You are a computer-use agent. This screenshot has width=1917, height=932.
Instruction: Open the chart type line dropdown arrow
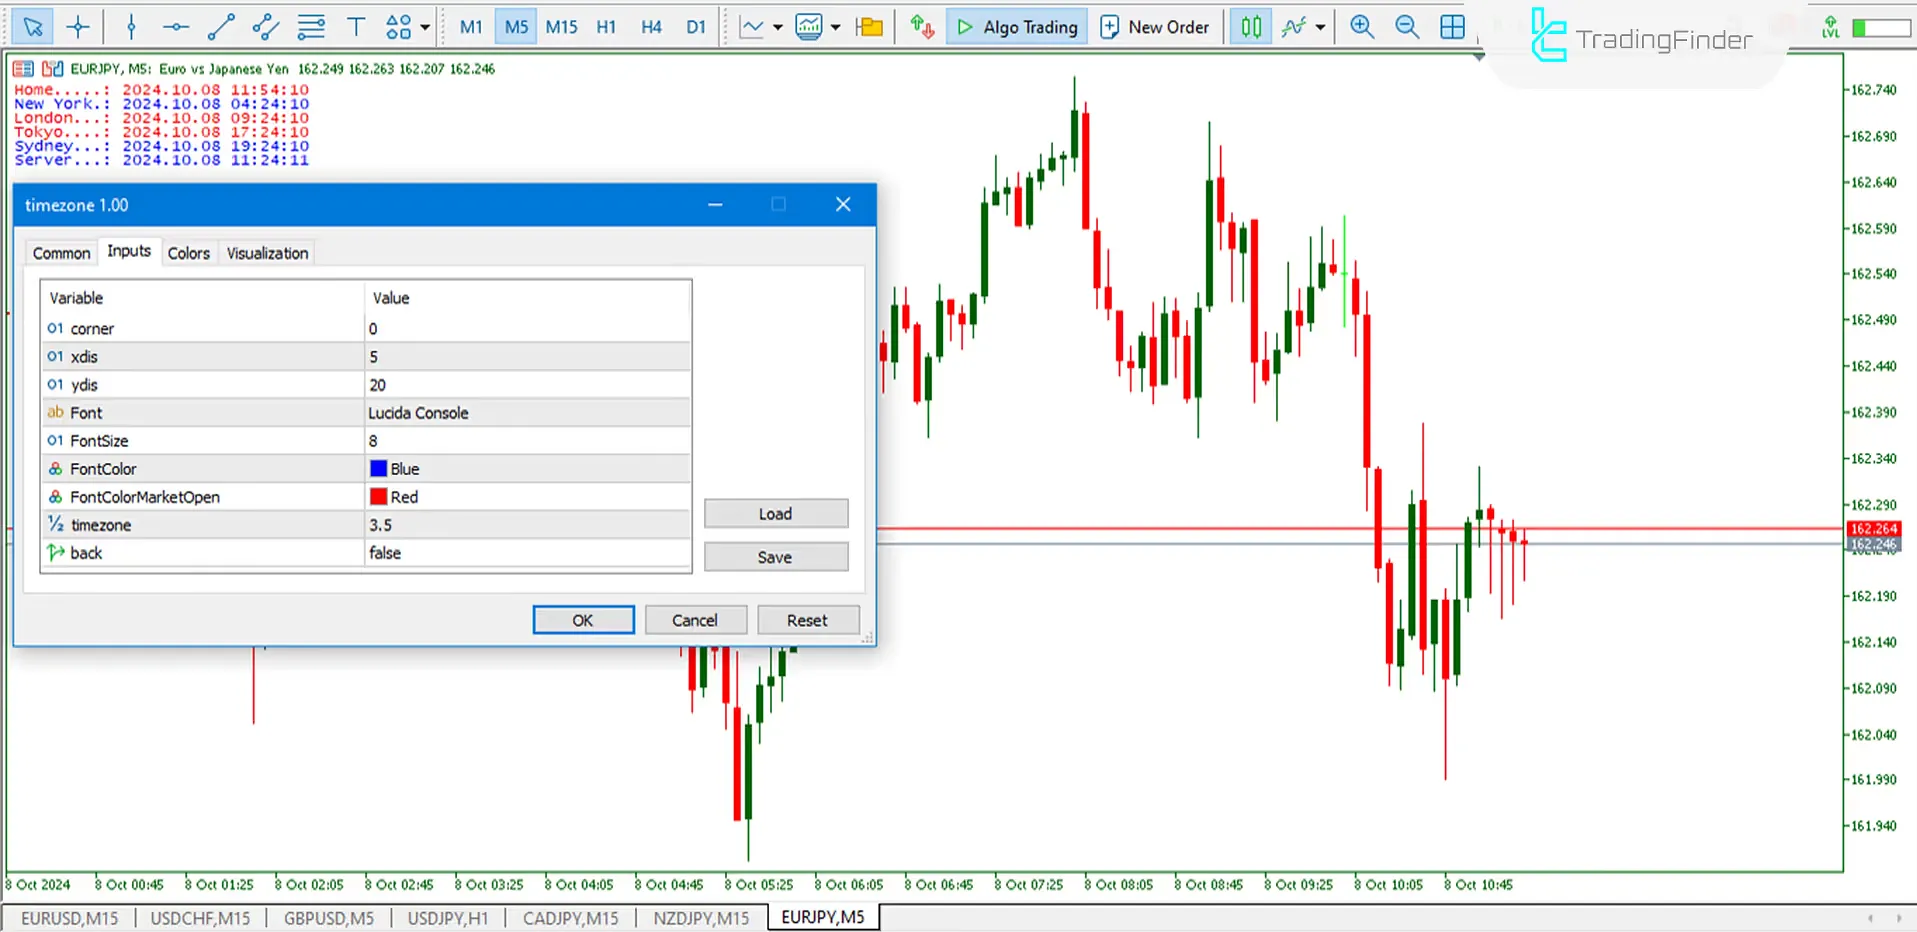777,27
